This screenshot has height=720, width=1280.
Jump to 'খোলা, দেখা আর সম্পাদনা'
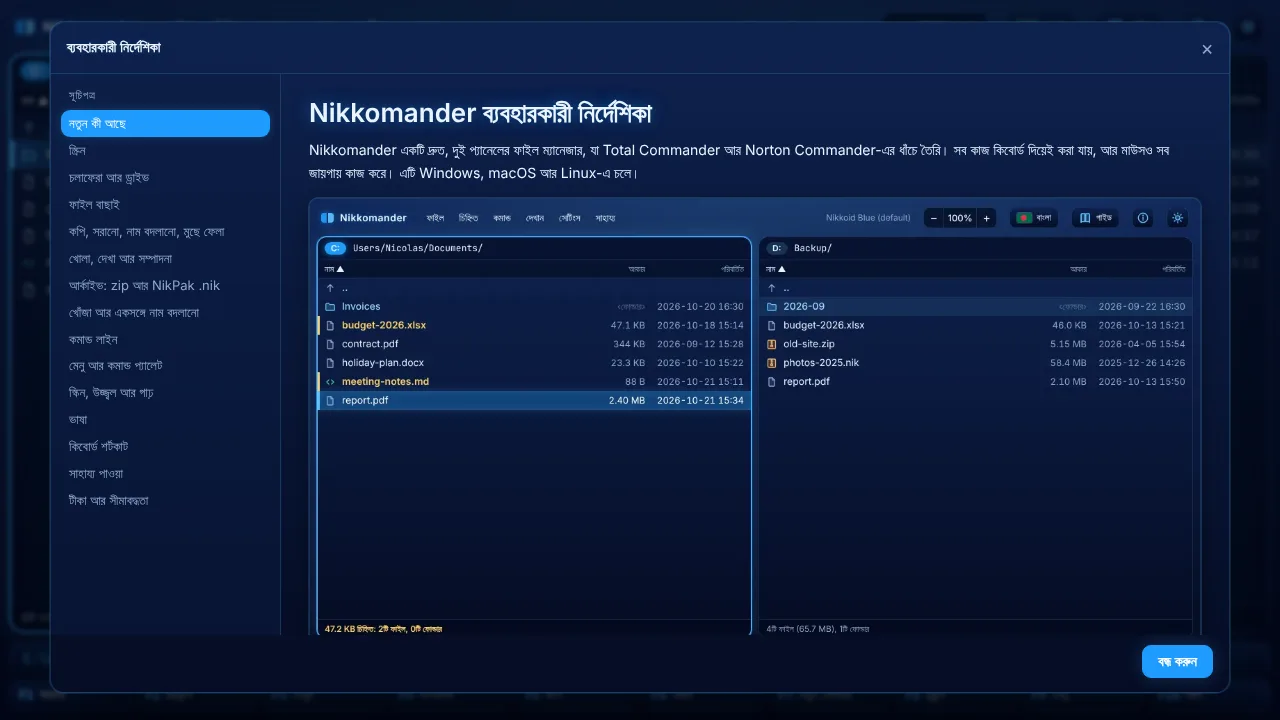165,258
